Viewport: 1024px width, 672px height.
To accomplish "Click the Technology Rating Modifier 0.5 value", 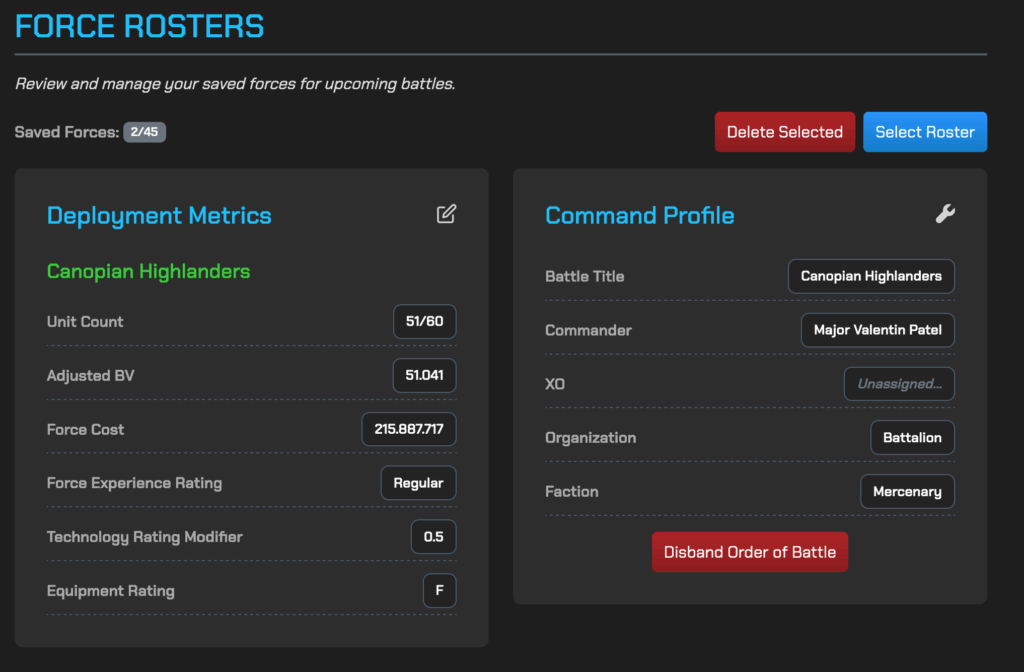I will click(433, 537).
